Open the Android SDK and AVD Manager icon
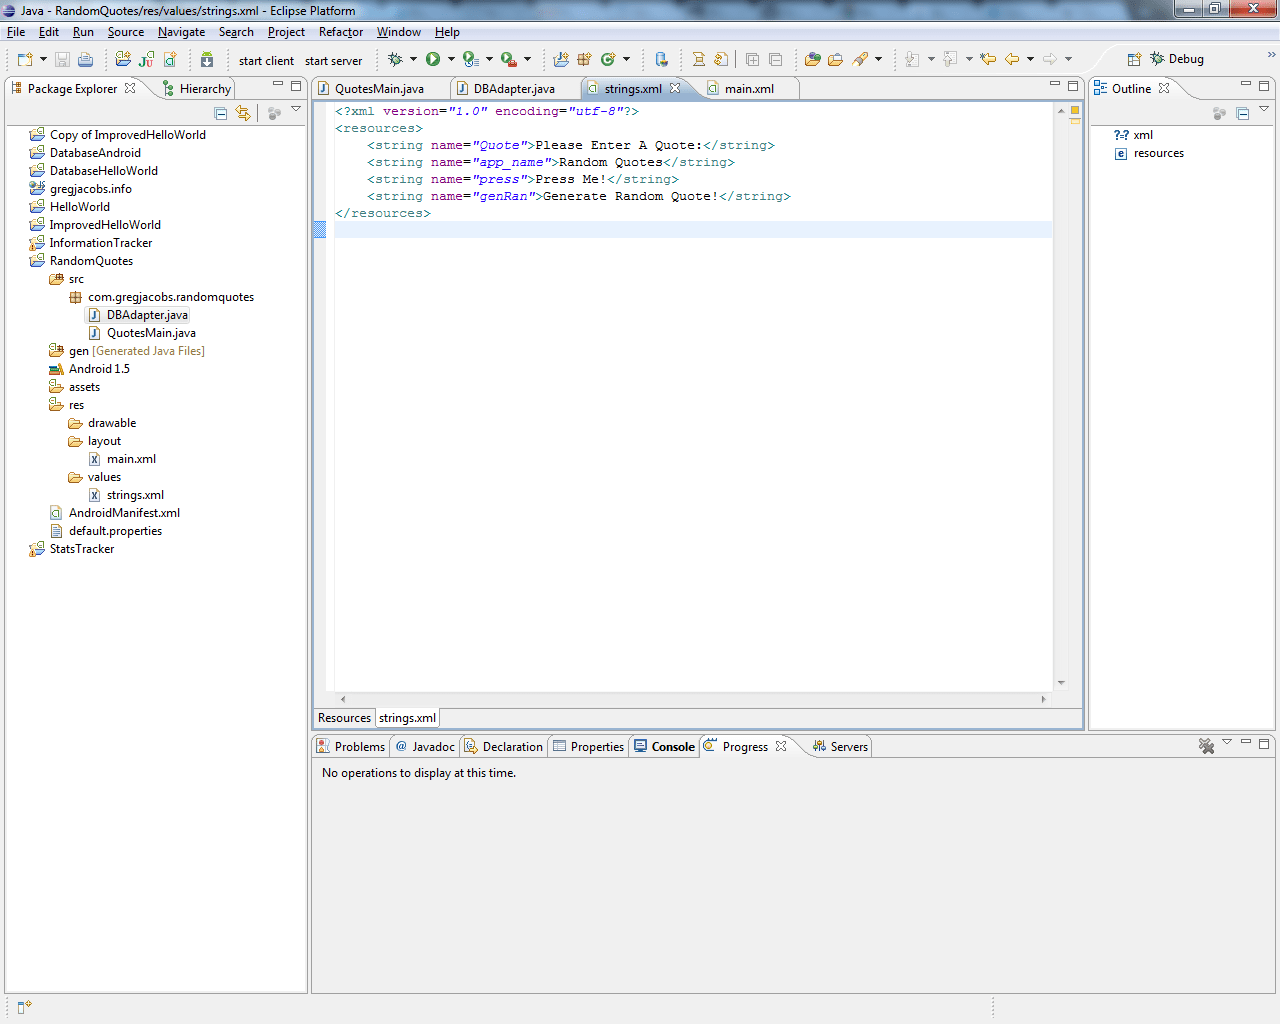 coord(207,60)
